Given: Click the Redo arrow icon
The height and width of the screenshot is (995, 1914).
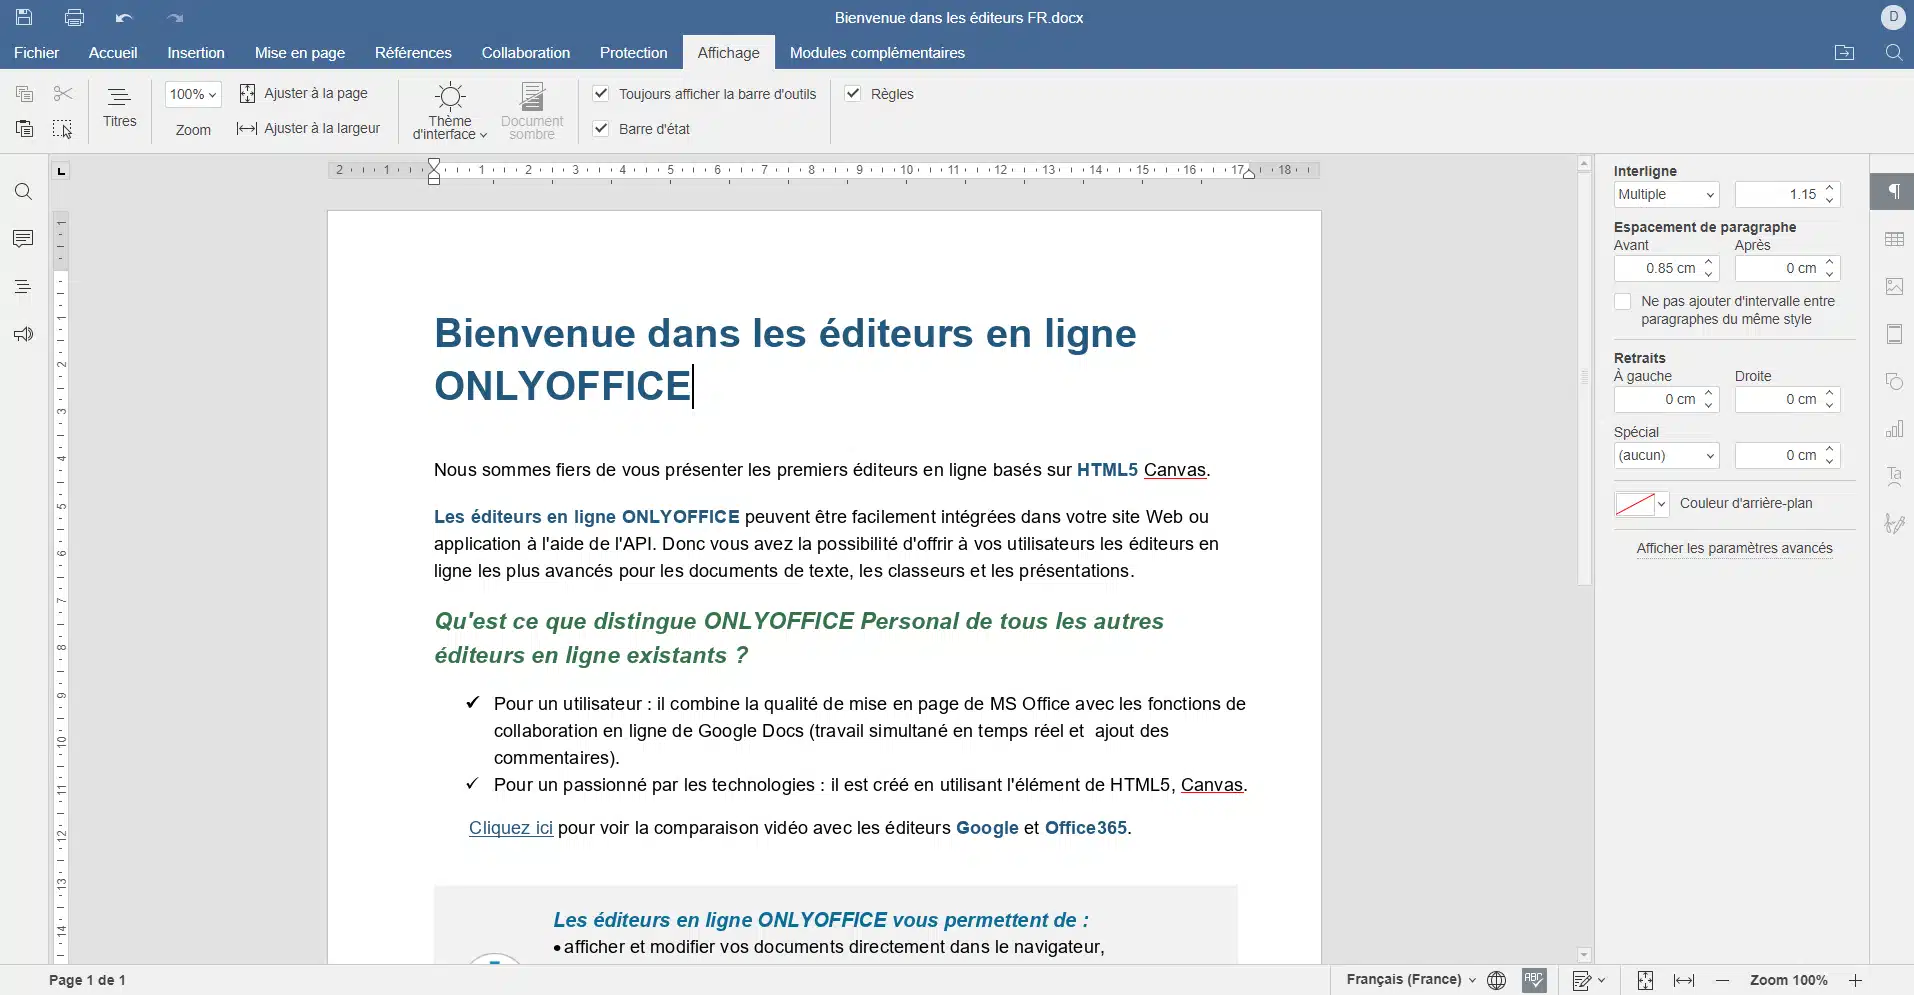Looking at the screenshot, I should [x=175, y=17].
